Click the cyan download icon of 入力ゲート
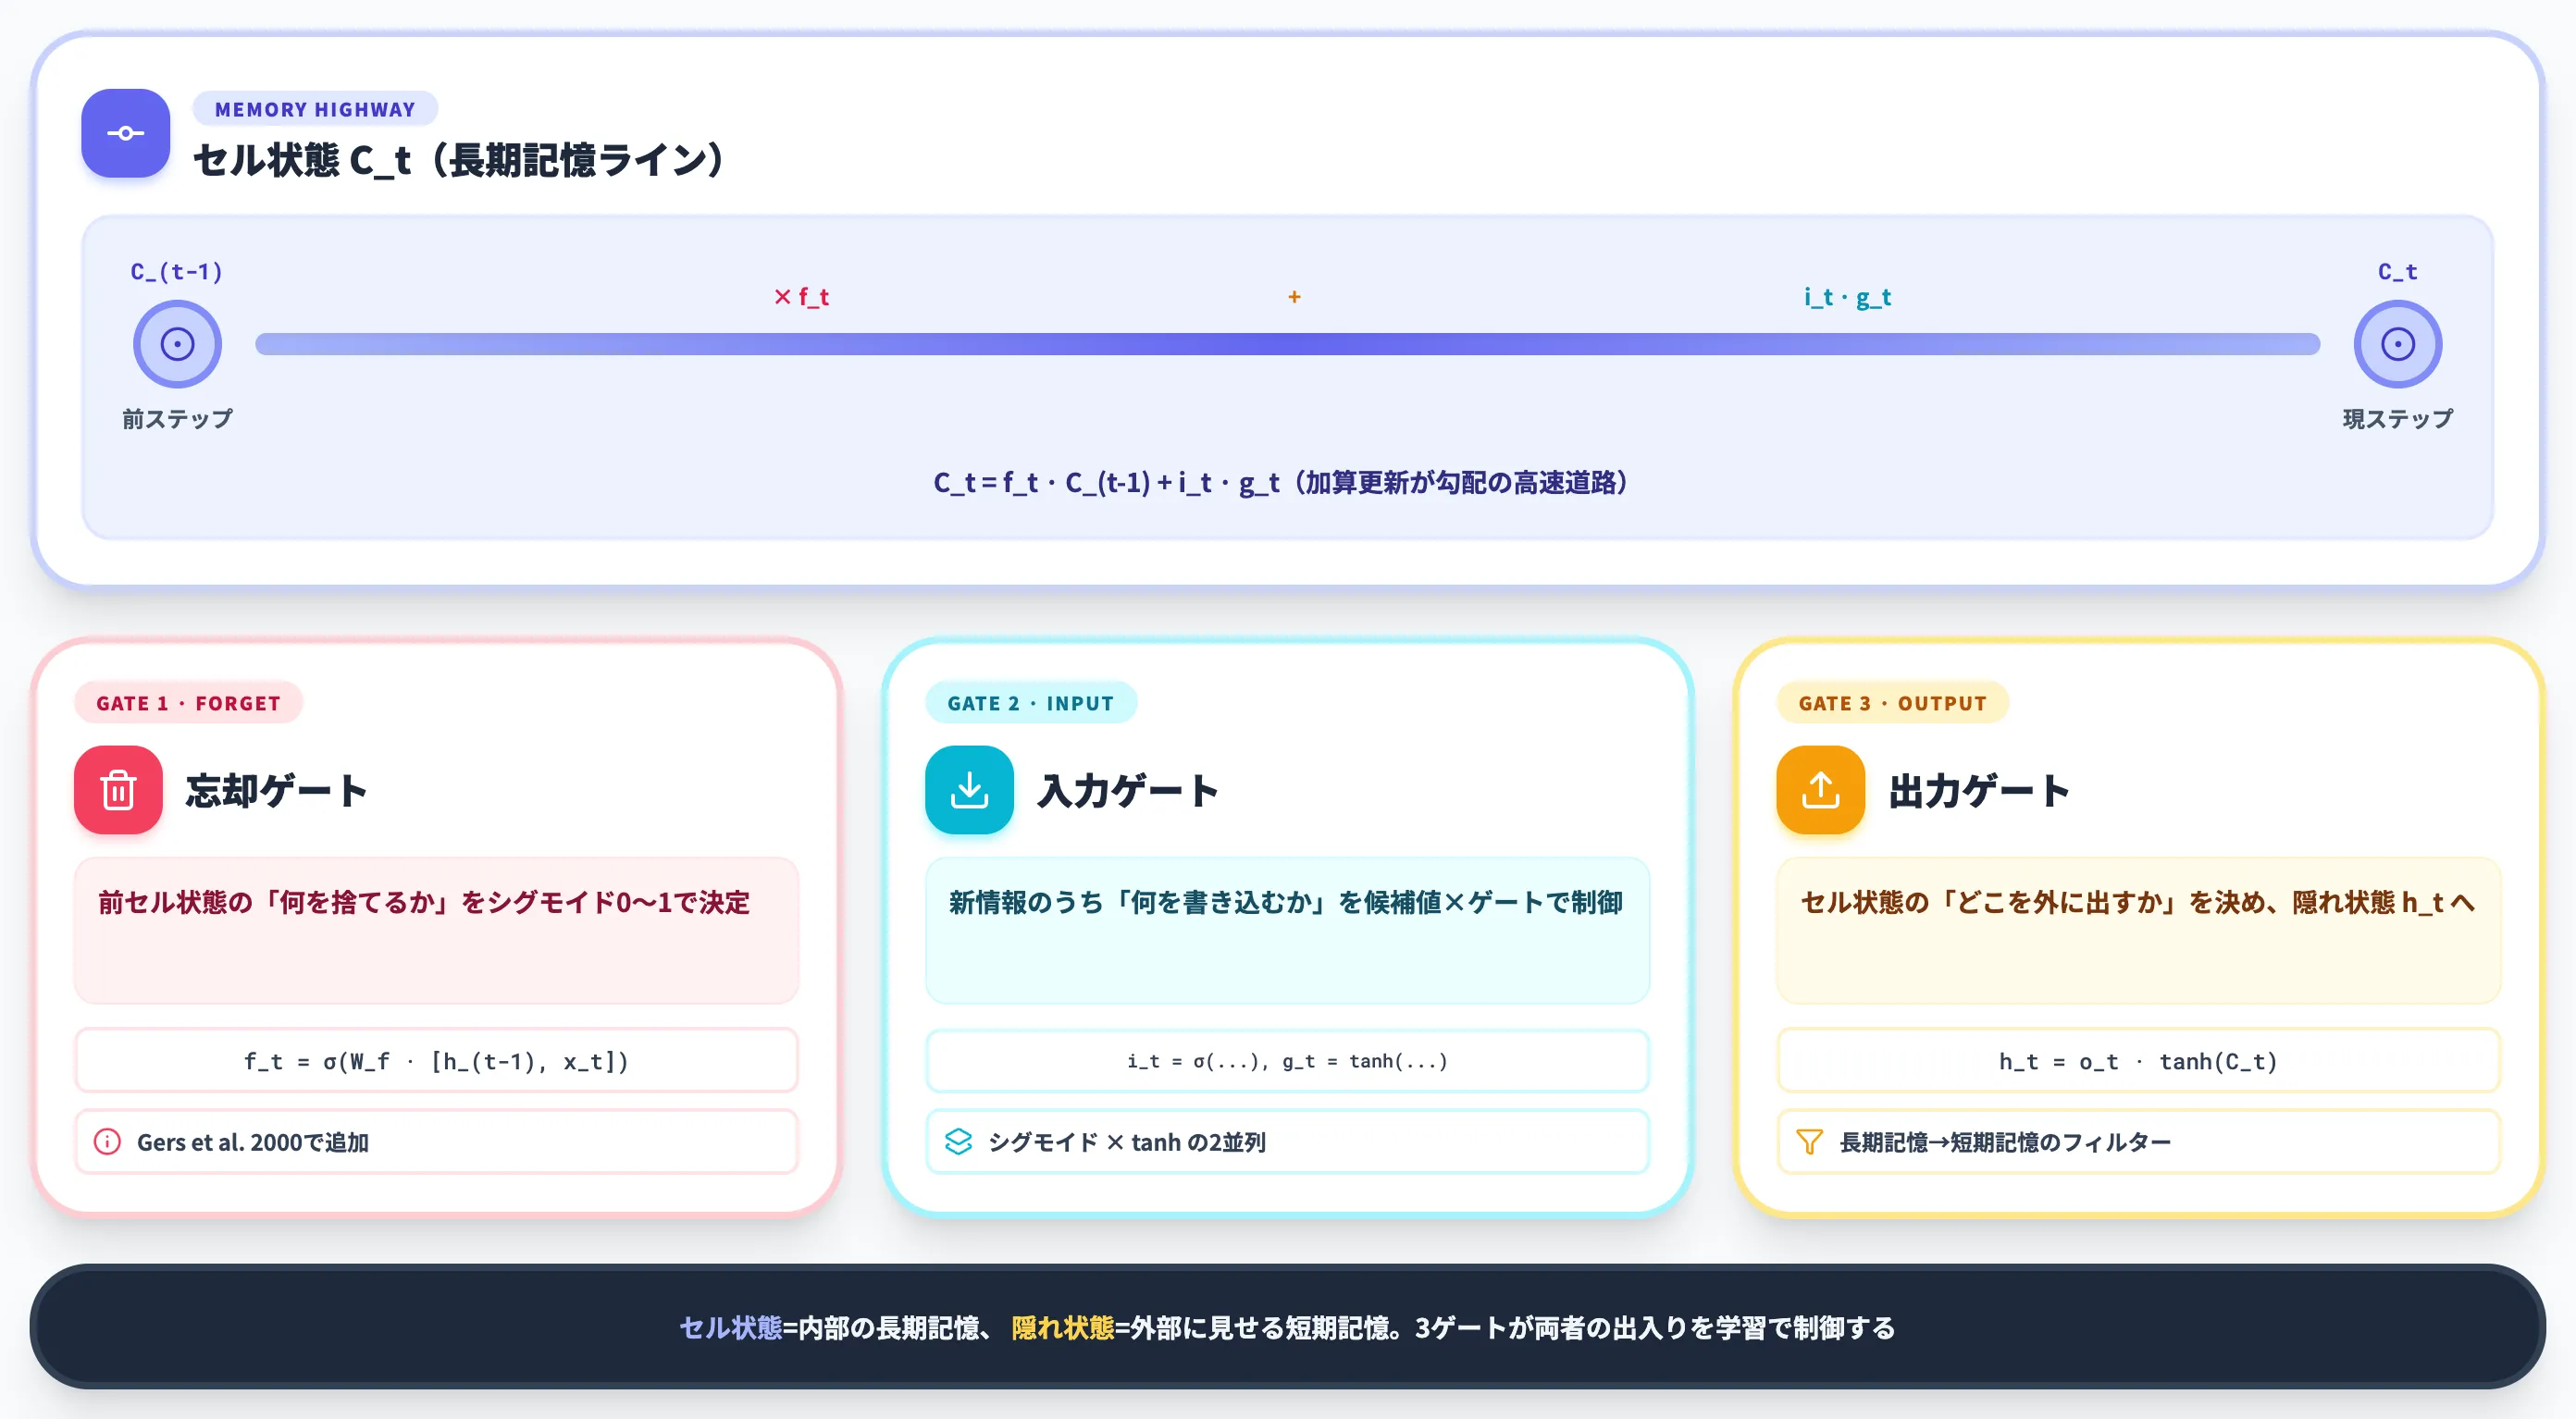Screen dimensions: 2576x1419 pyautogui.click(x=969, y=790)
